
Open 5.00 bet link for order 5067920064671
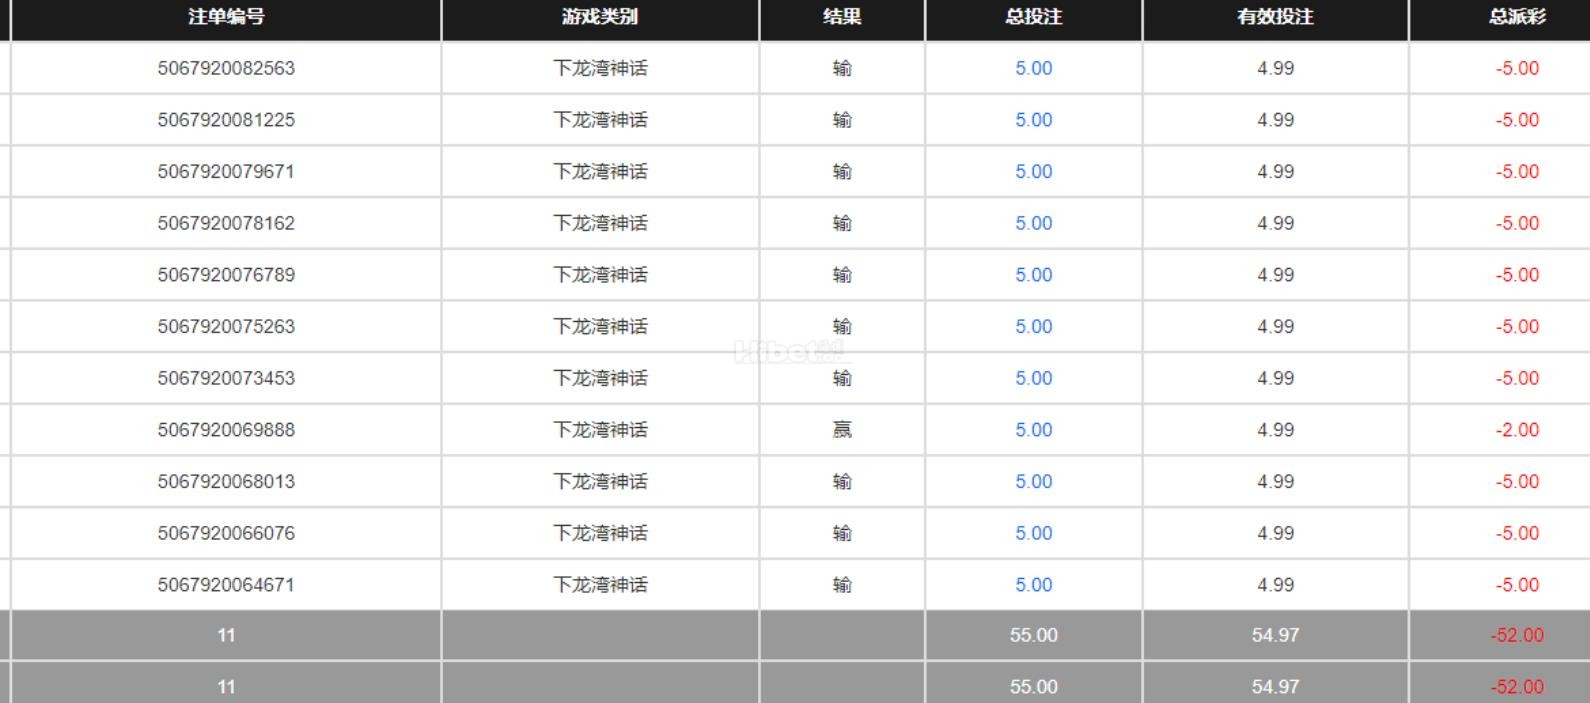pyautogui.click(x=1033, y=585)
